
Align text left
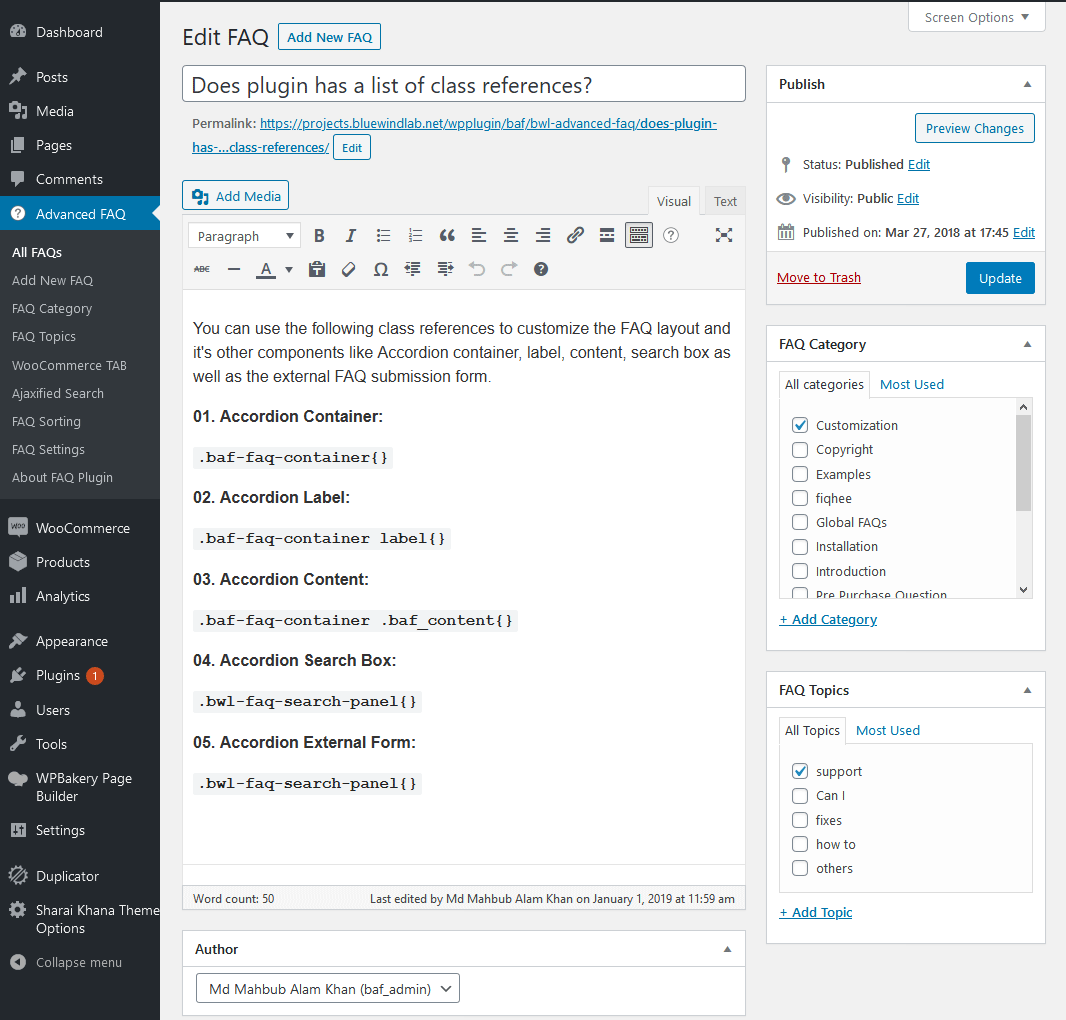pos(479,236)
